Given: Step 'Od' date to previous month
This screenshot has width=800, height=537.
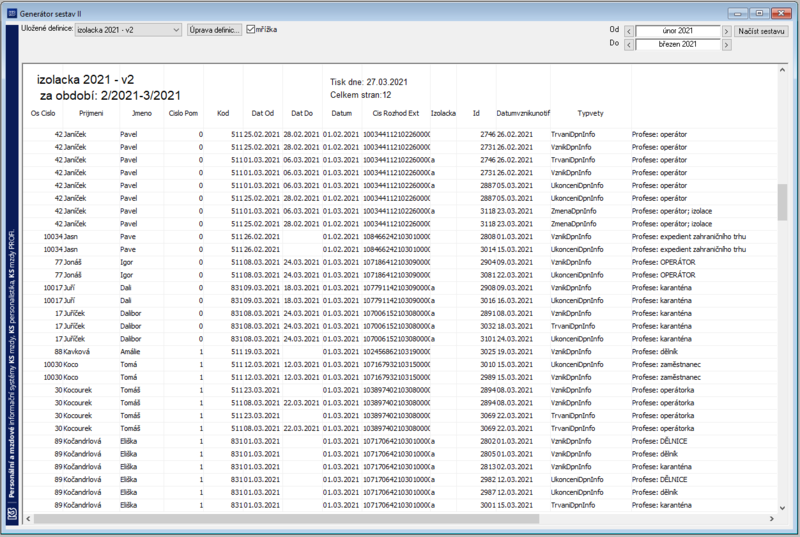Looking at the screenshot, I should tap(629, 32).
